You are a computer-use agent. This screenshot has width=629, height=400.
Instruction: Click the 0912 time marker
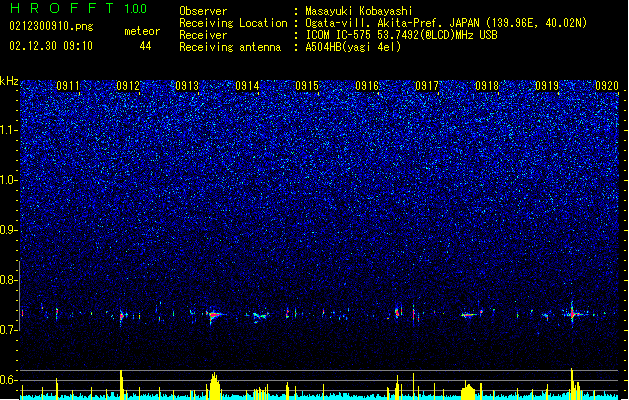point(128,86)
